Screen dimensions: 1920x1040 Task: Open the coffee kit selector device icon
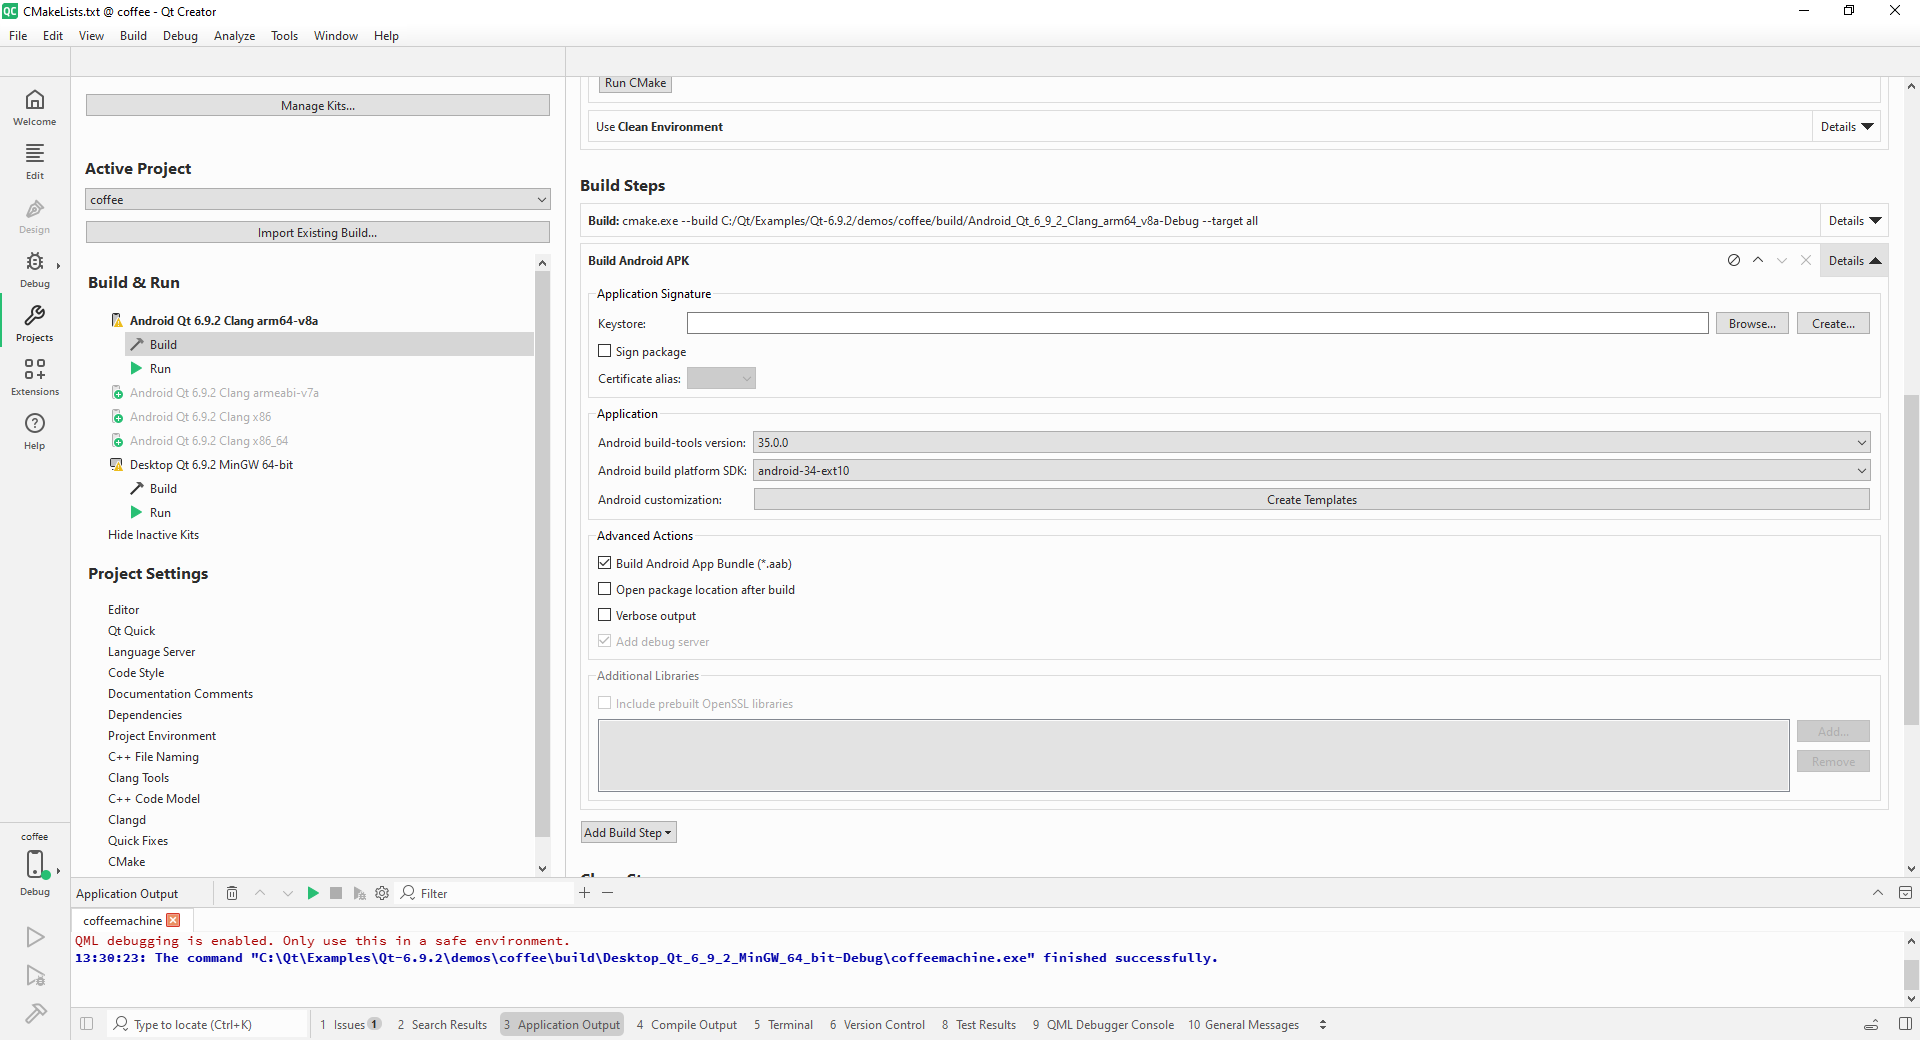click(35, 864)
